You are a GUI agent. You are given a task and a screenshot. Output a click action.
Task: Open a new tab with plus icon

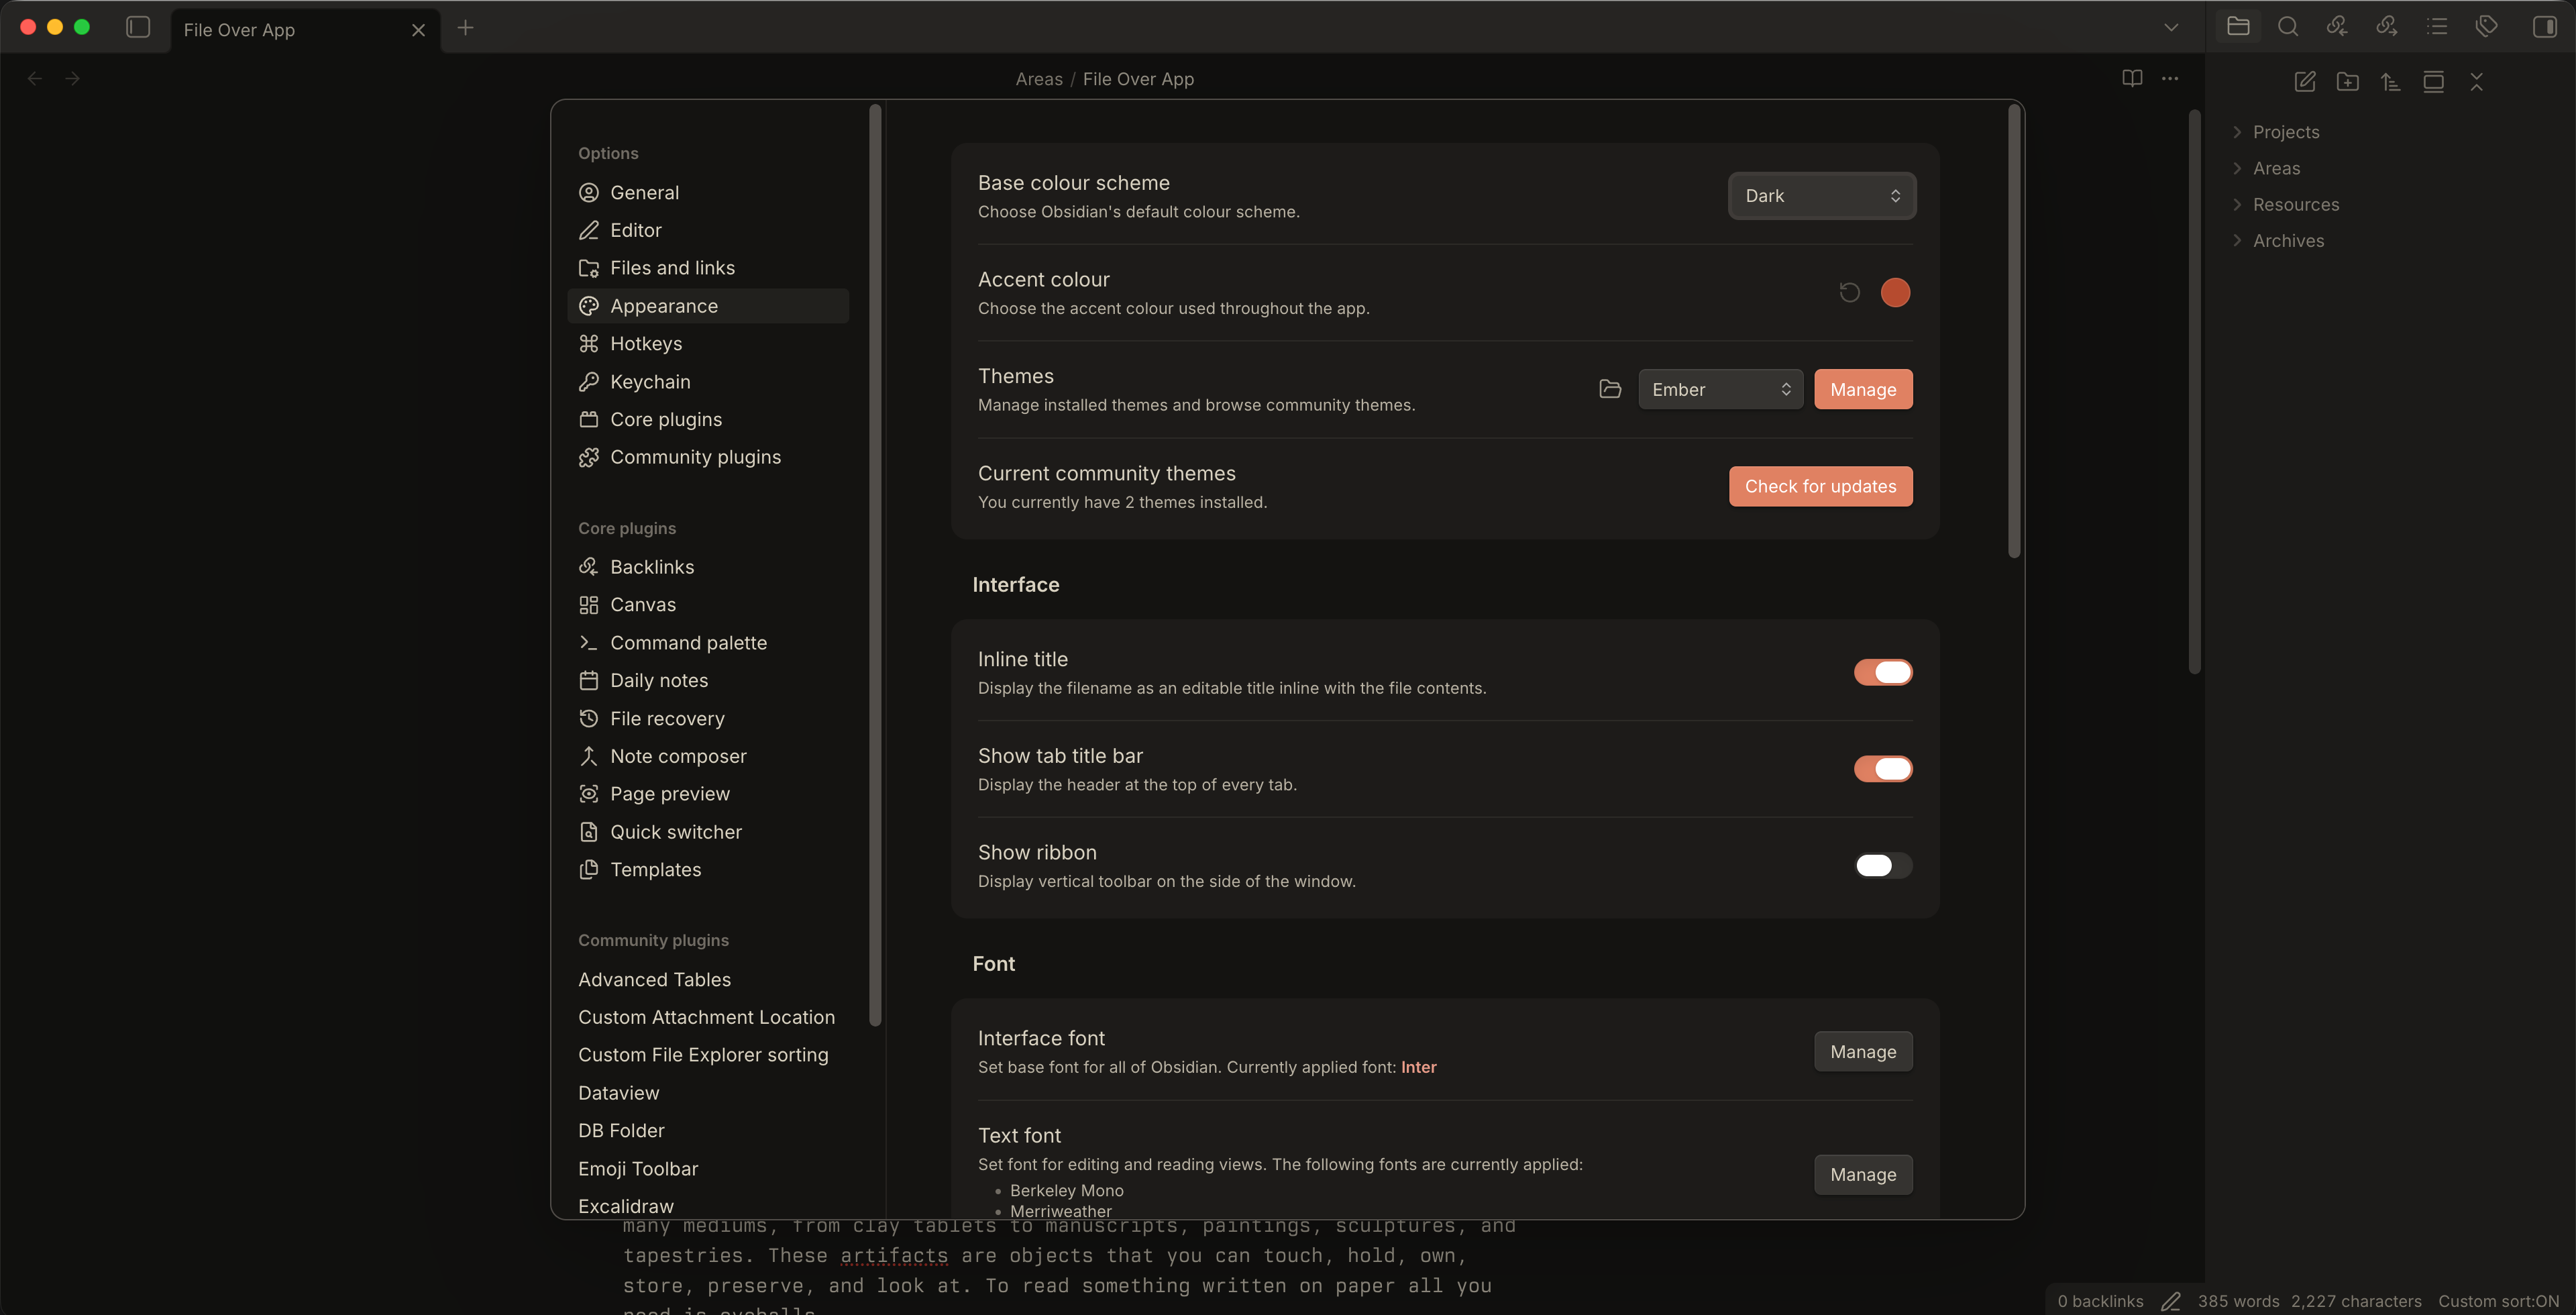[465, 28]
